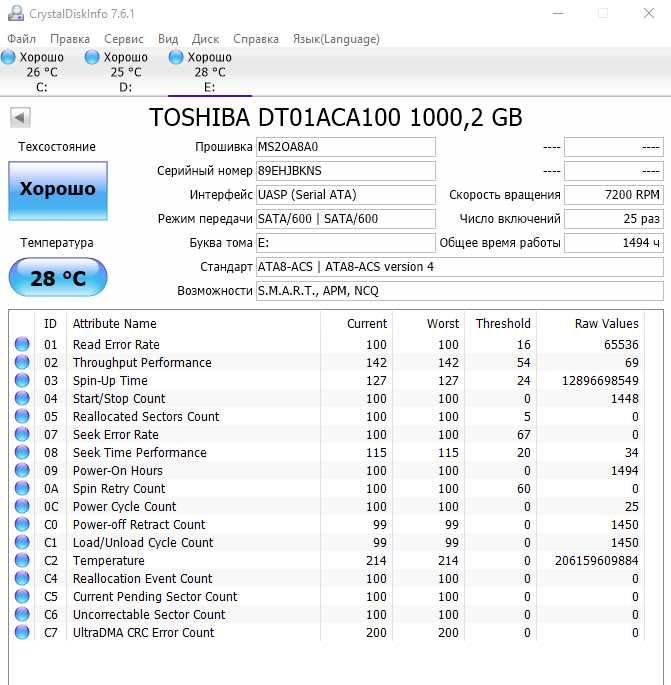Open the Сервис menu
Screen dimensions: 671x685
point(124,39)
